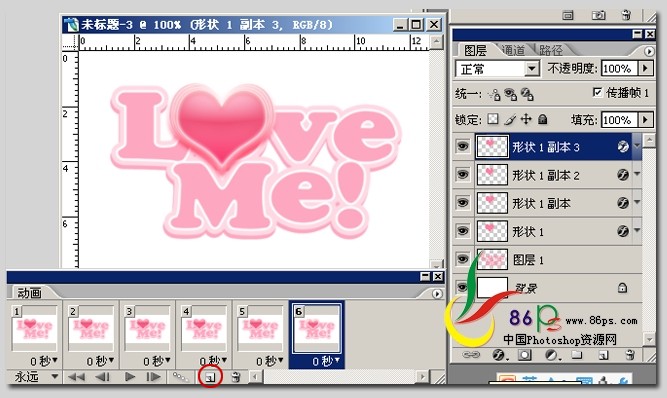Open the 不透明度 opacity slider arrow
The height and width of the screenshot is (398, 667).
tap(645, 68)
